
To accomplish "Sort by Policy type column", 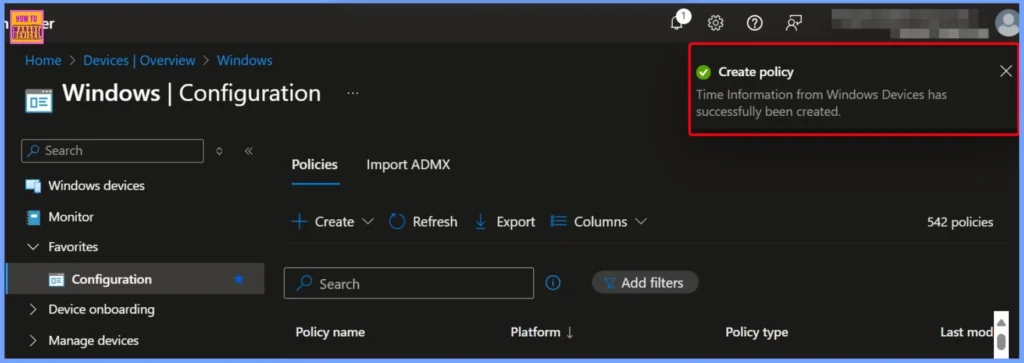I will pyautogui.click(x=756, y=332).
